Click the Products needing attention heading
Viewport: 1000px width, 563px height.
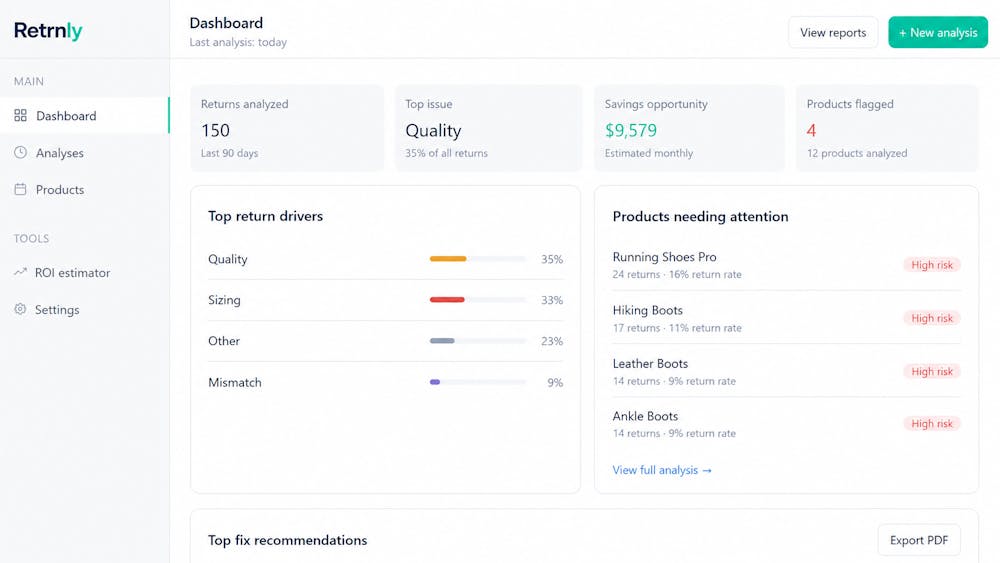(x=700, y=217)
